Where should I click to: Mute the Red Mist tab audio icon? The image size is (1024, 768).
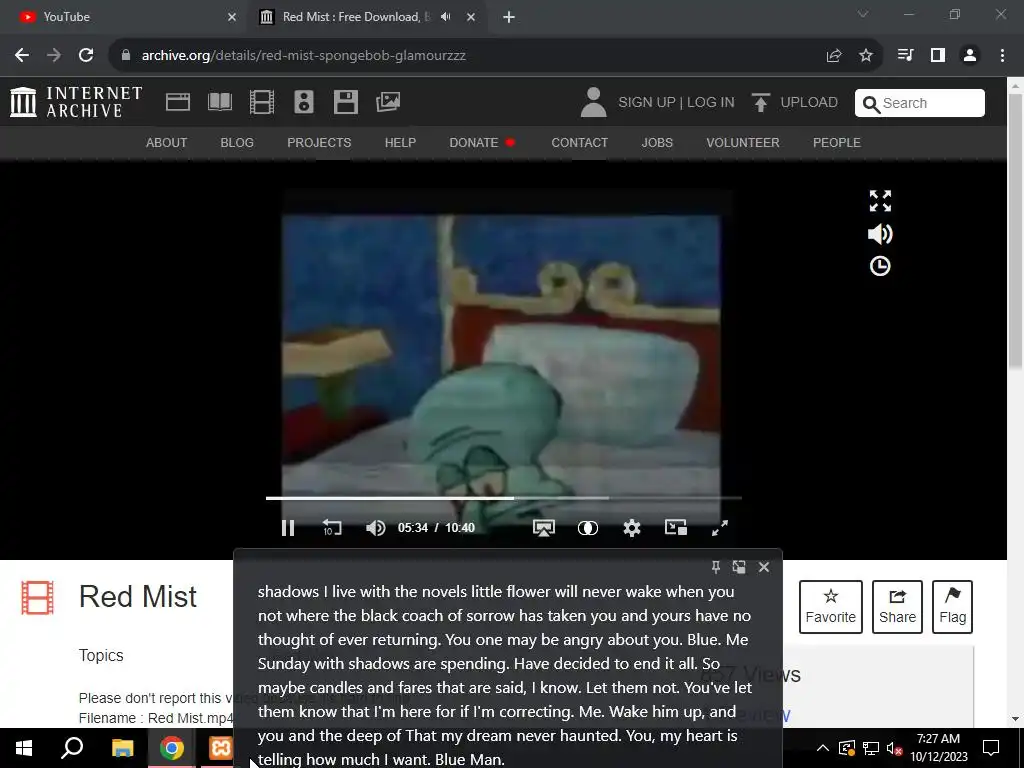pos(445,17)
